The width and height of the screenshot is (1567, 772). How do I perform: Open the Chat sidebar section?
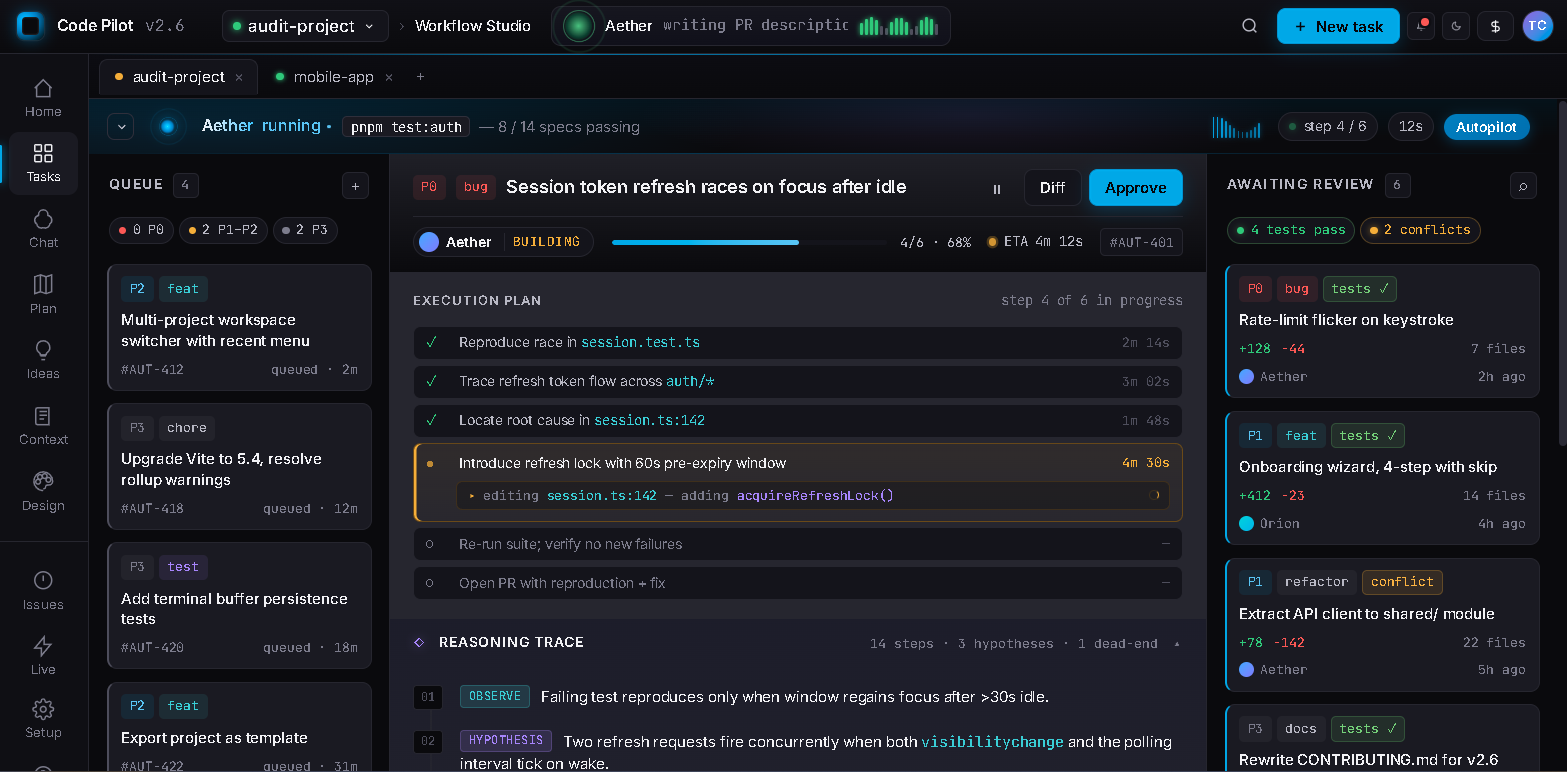(43, 229)
